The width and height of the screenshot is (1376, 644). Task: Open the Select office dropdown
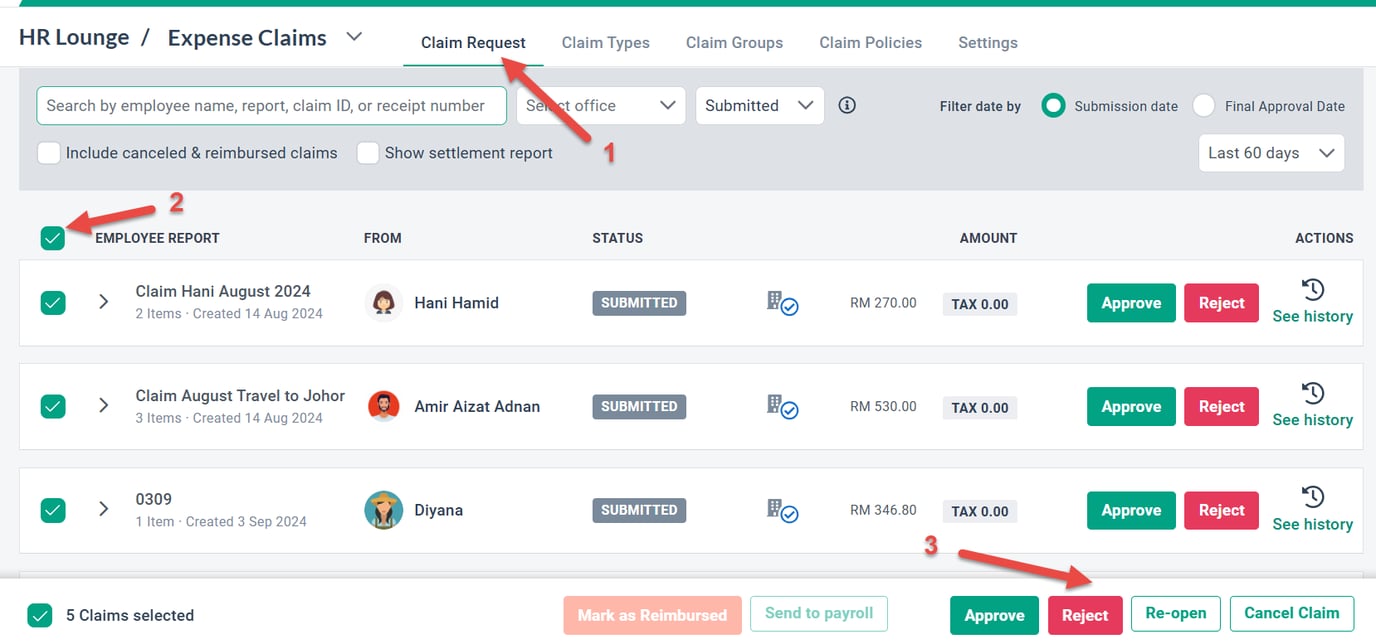[x=599, y=105]
